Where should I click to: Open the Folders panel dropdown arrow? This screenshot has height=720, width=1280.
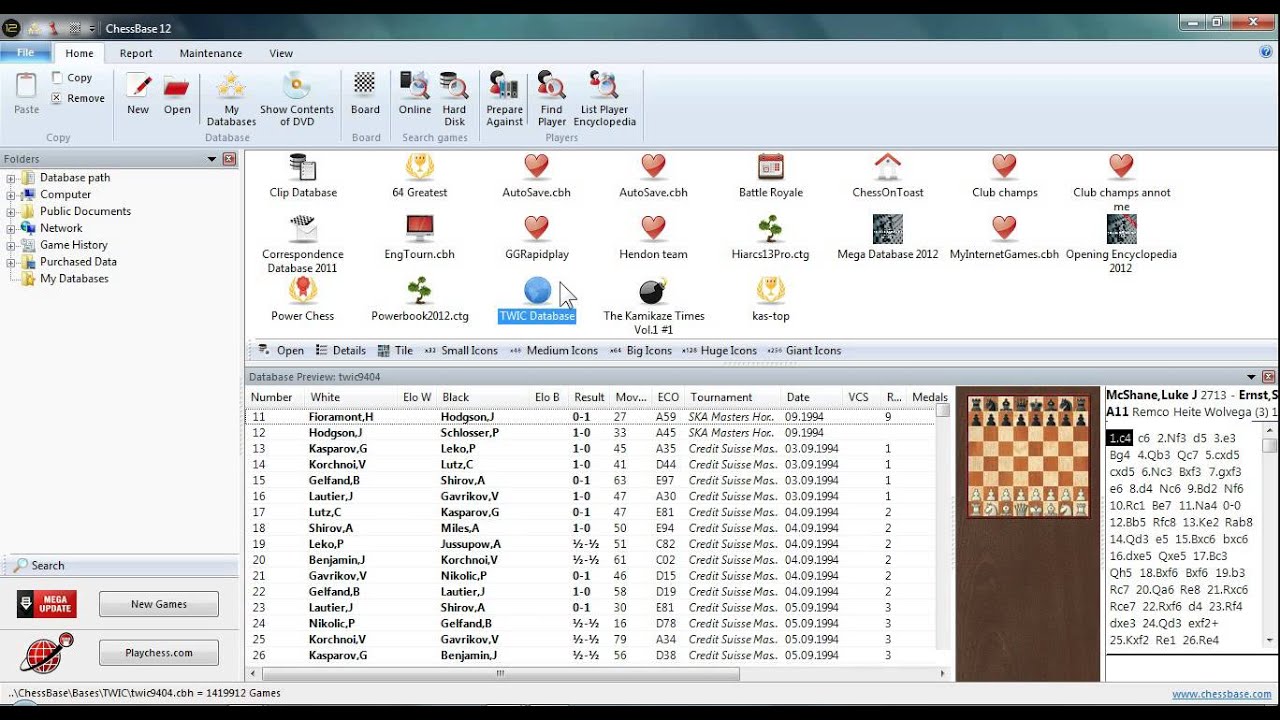click(x=212, y=159)
